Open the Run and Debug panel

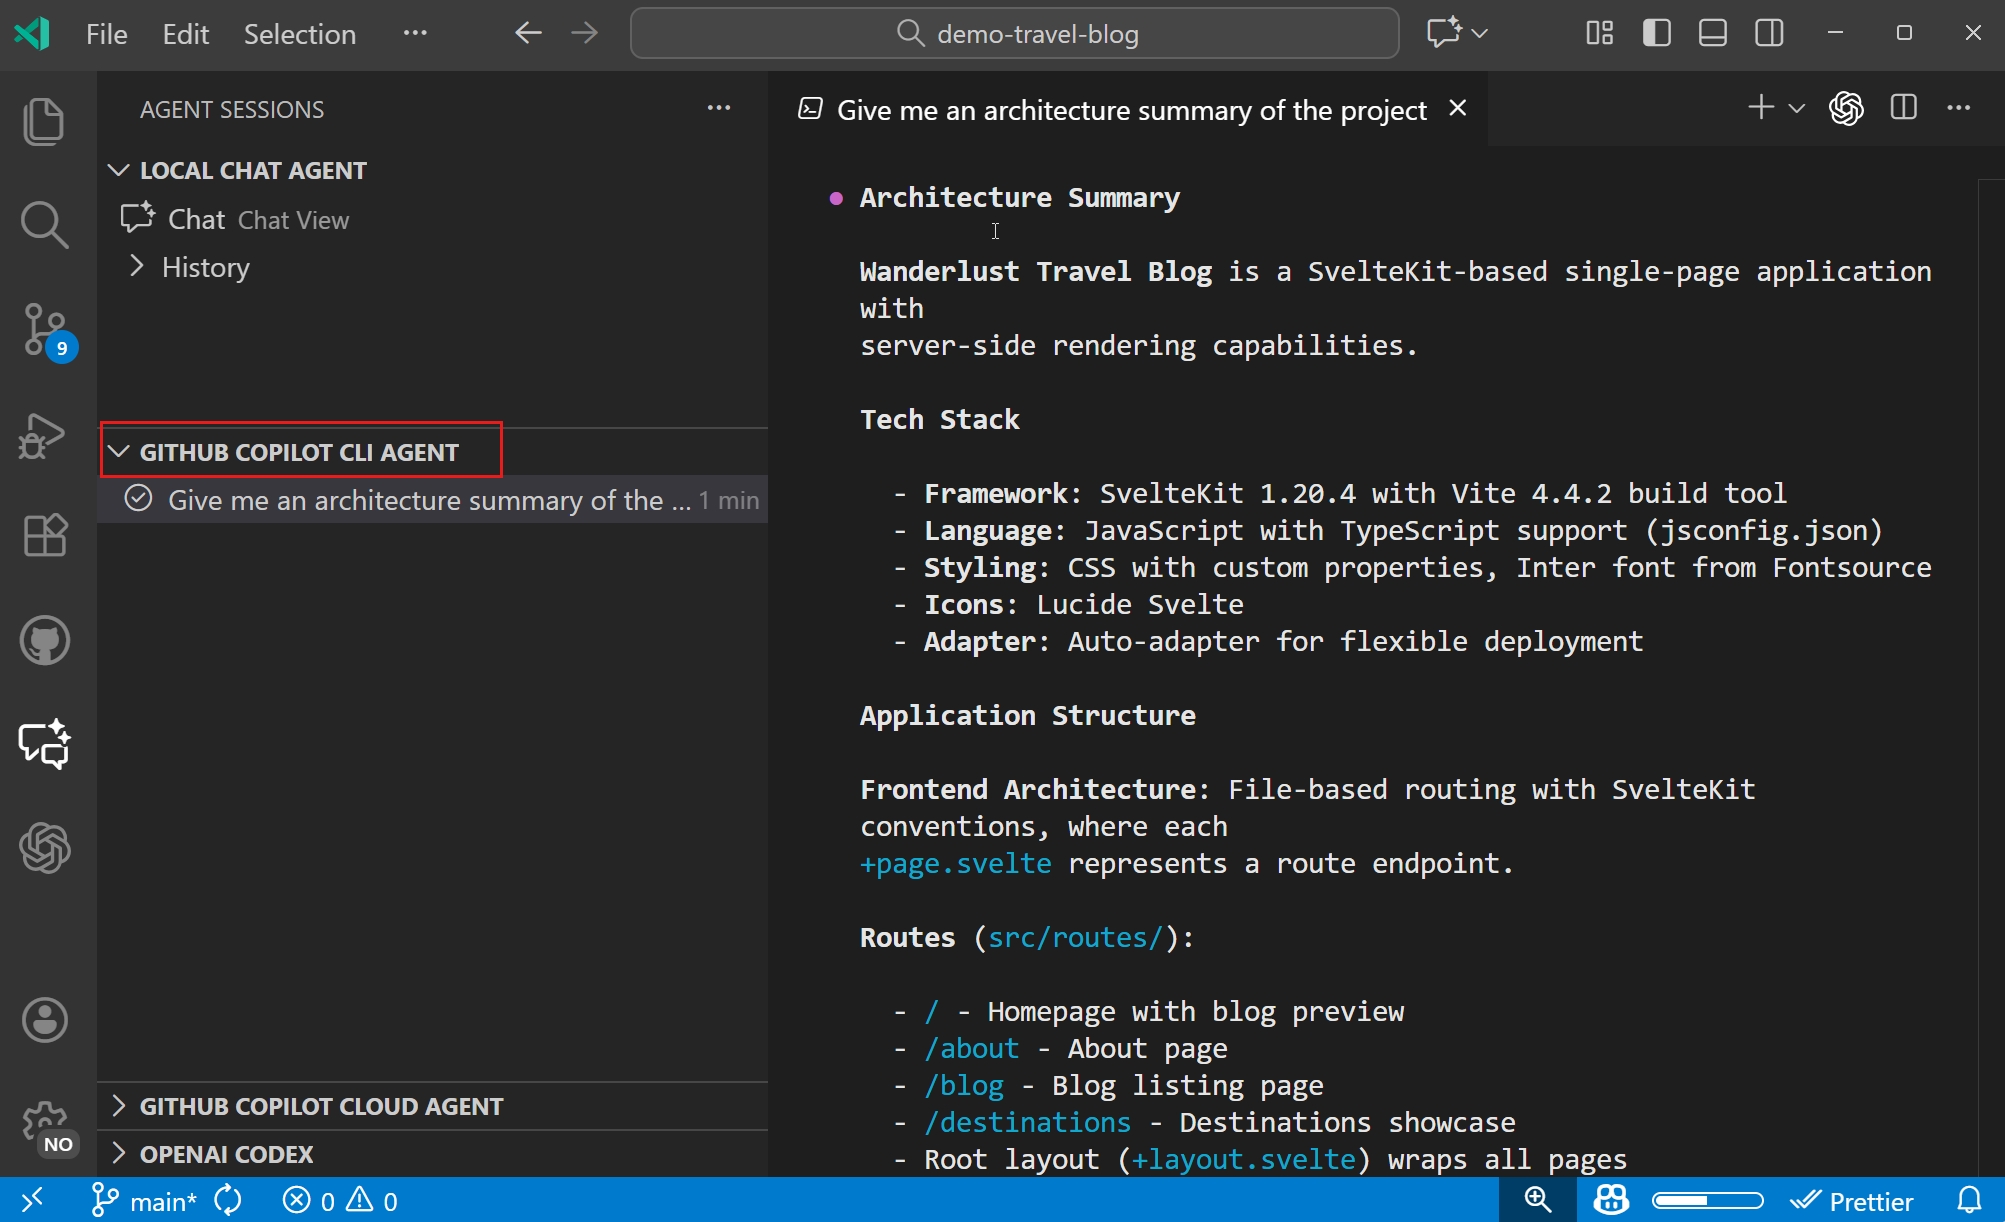coord(44,437)
